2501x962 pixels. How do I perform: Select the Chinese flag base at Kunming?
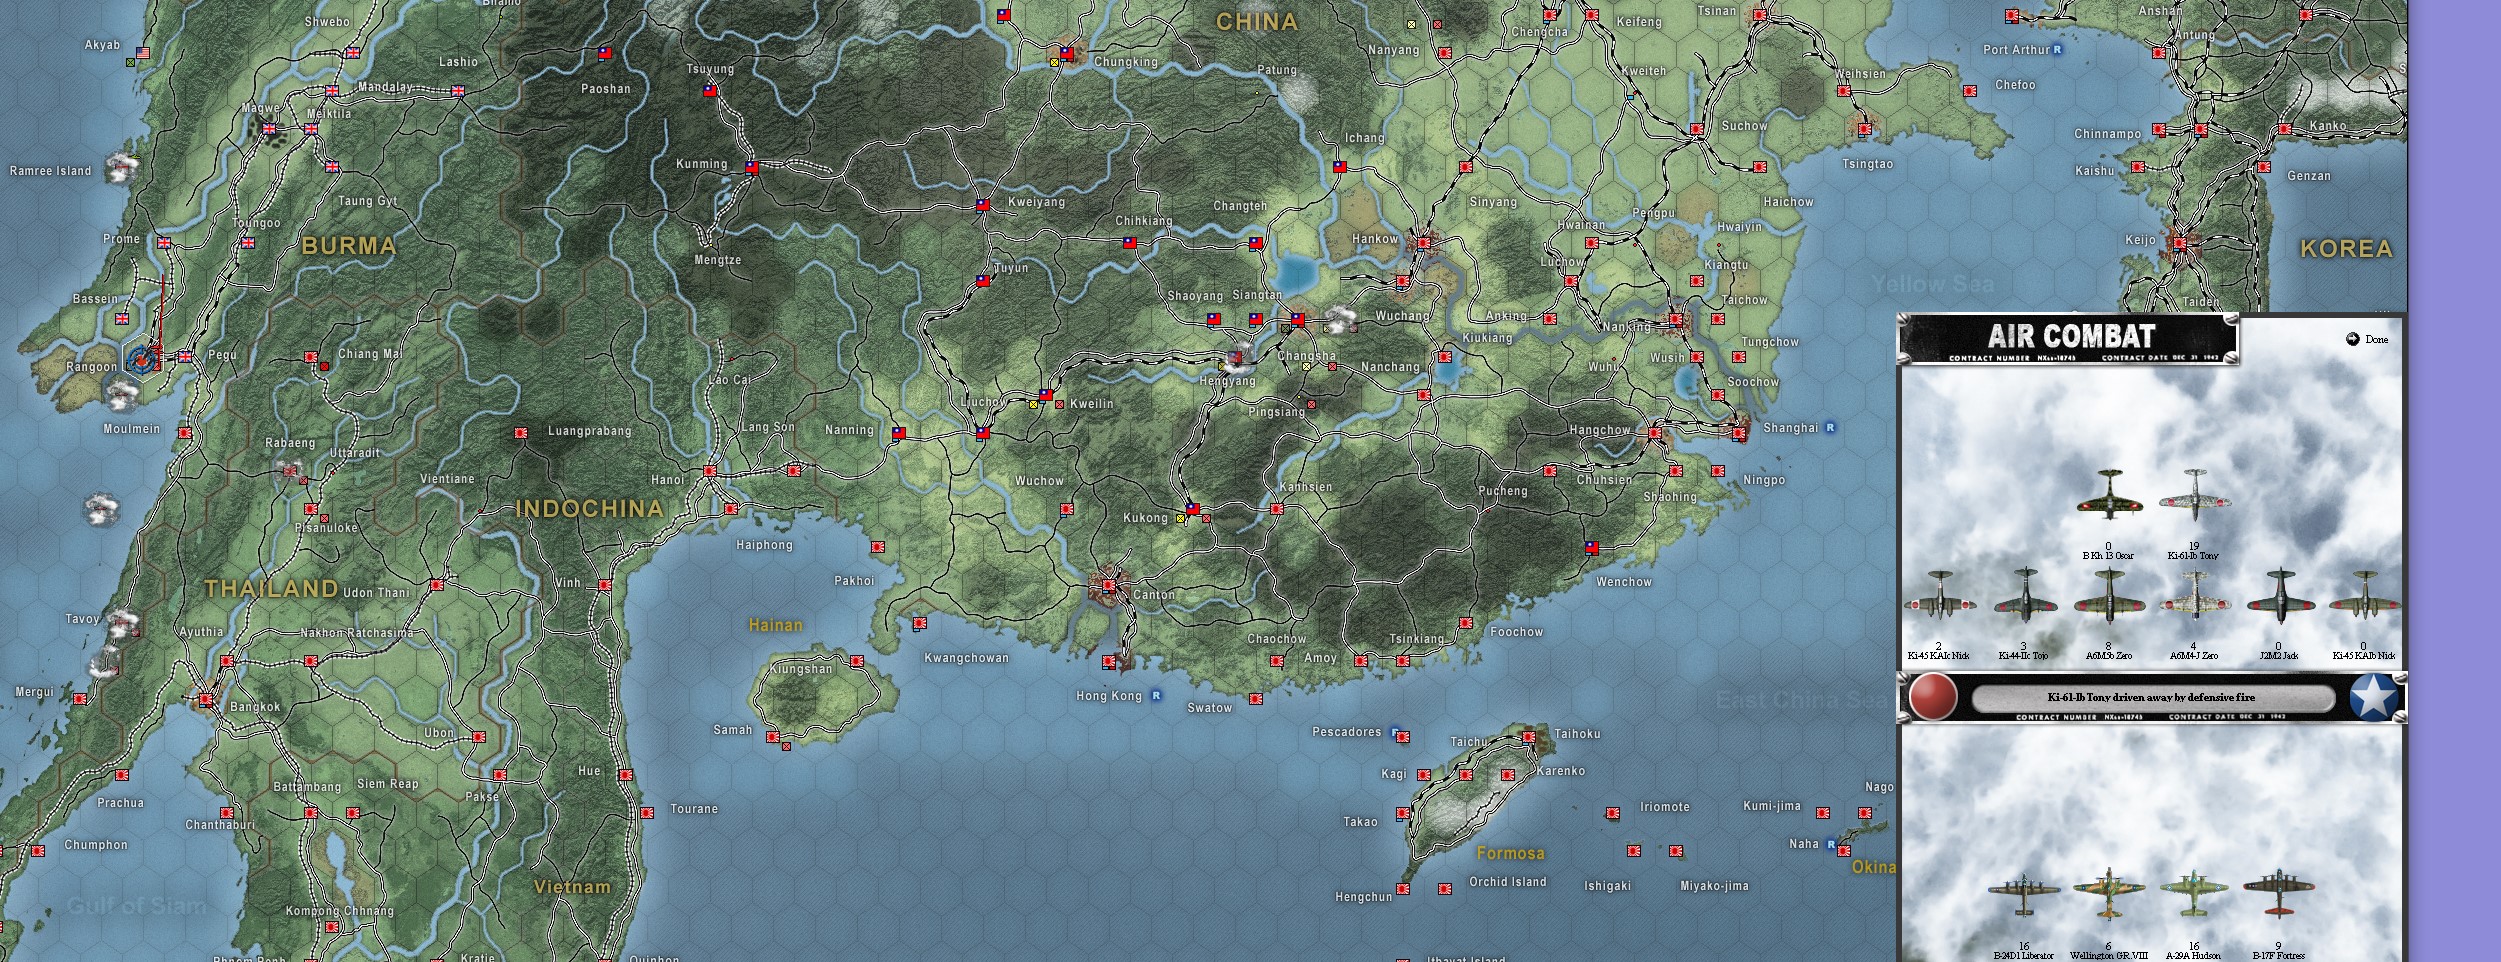pyautogui.click(x=752, y=168)
